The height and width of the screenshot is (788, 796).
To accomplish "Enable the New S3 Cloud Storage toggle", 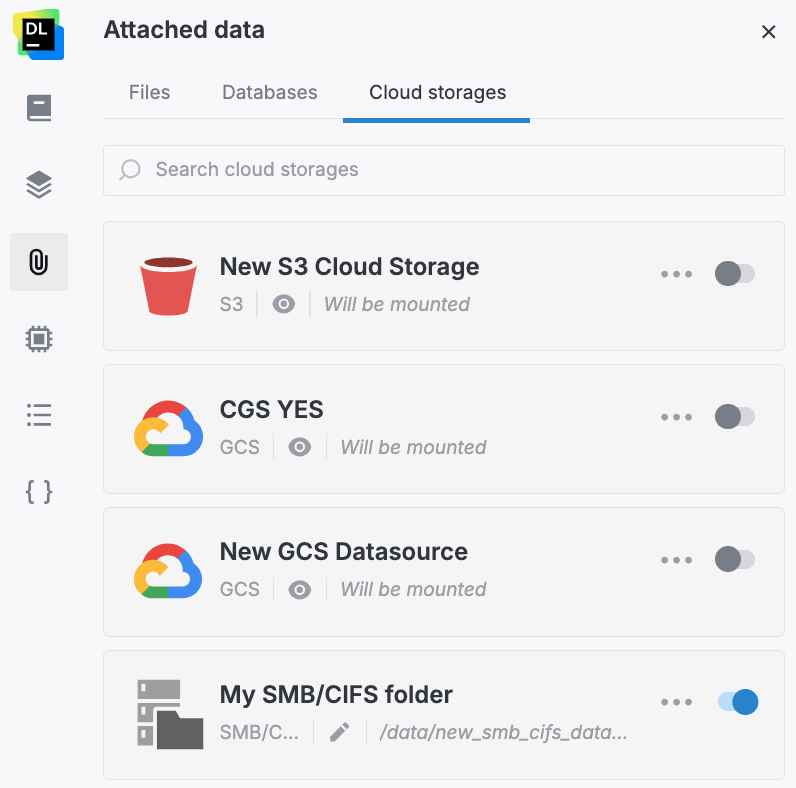I will [x=735, y=273].
